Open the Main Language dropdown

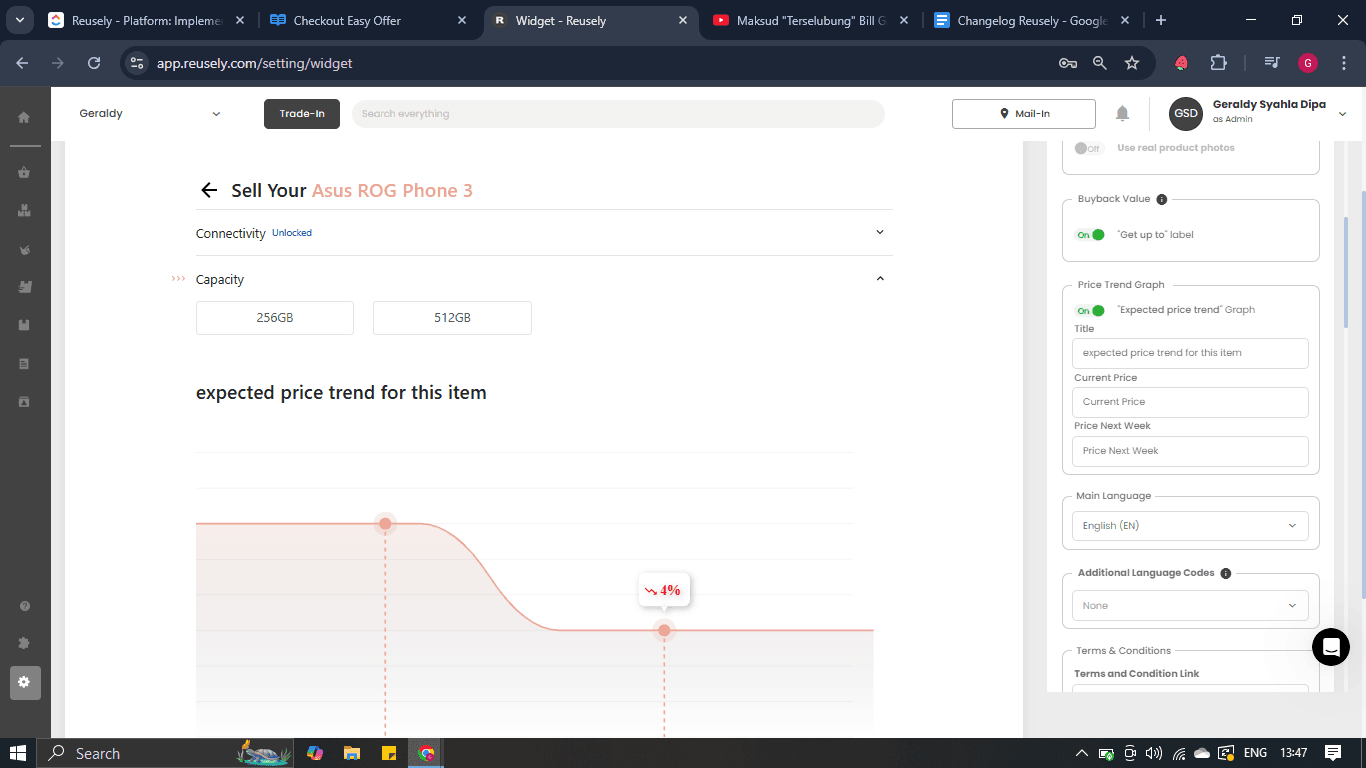[1190, 526]
